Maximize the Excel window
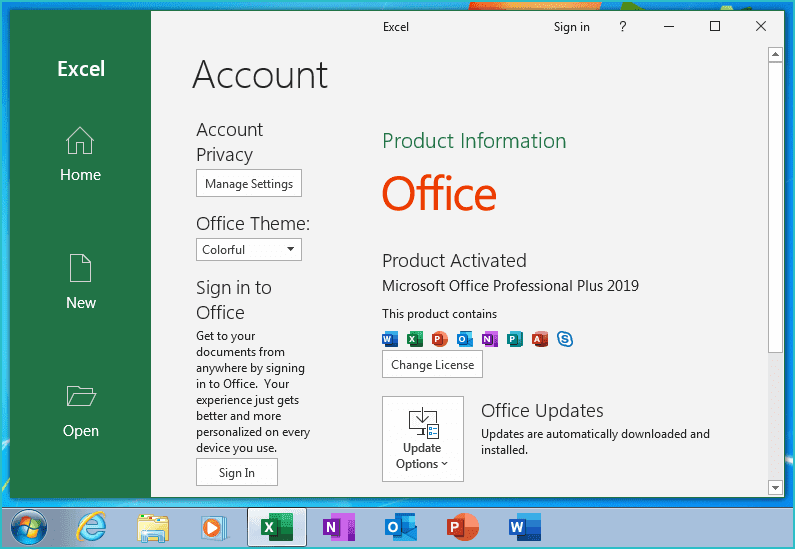795x549 pixels. tap(715, 26)
